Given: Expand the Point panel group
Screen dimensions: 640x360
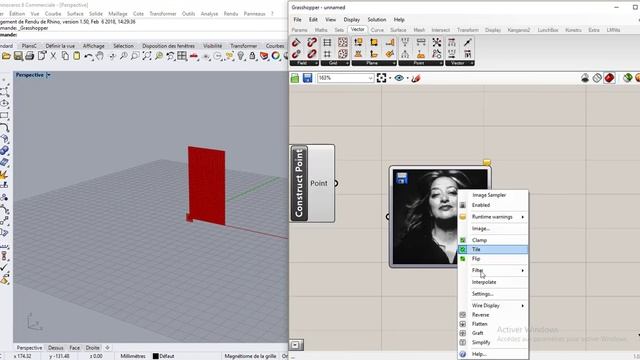Looking at the screenshot, I should coord(421,63).
